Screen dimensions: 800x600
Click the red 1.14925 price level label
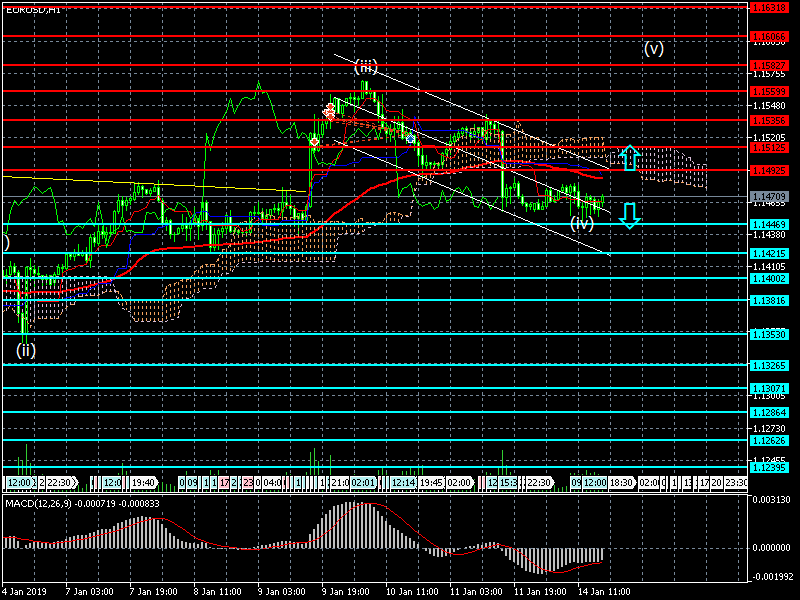pos(770,171)
